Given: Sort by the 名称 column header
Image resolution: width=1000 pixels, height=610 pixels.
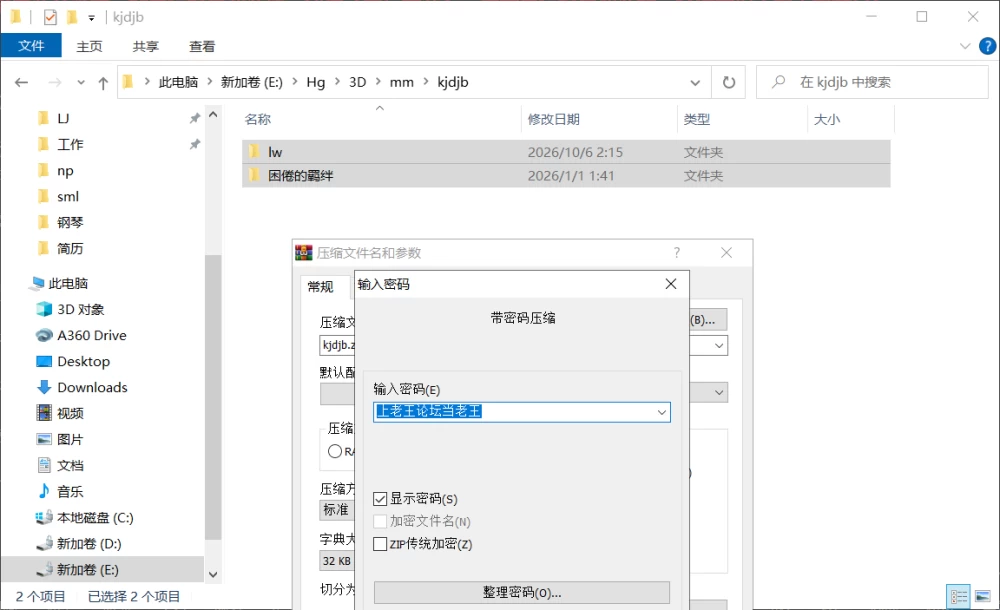Looking at the screenshot, I should 258,119.
